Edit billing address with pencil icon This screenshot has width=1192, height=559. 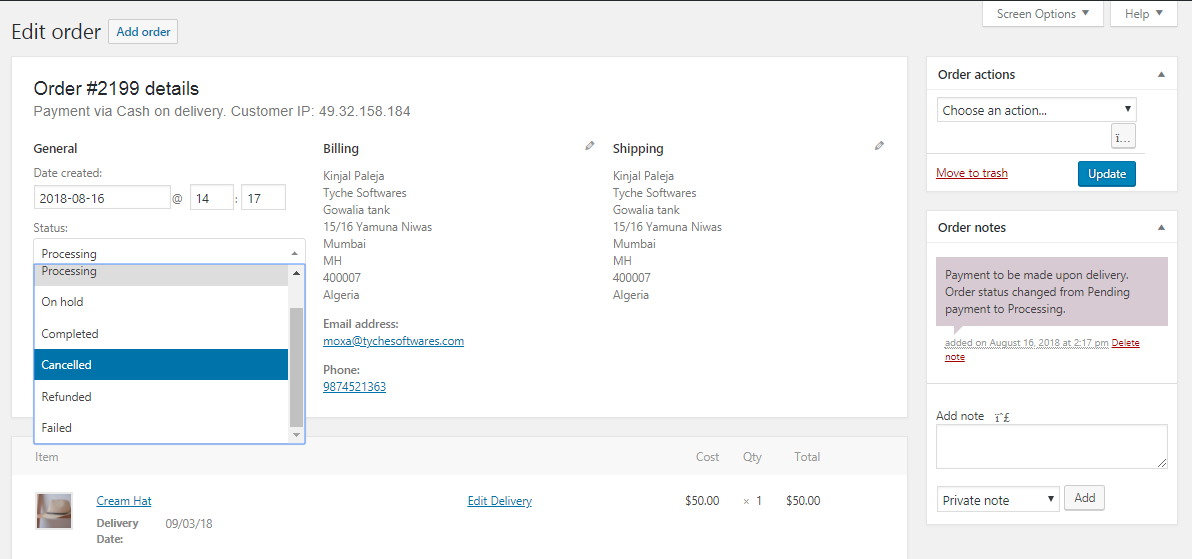point(590,146)
